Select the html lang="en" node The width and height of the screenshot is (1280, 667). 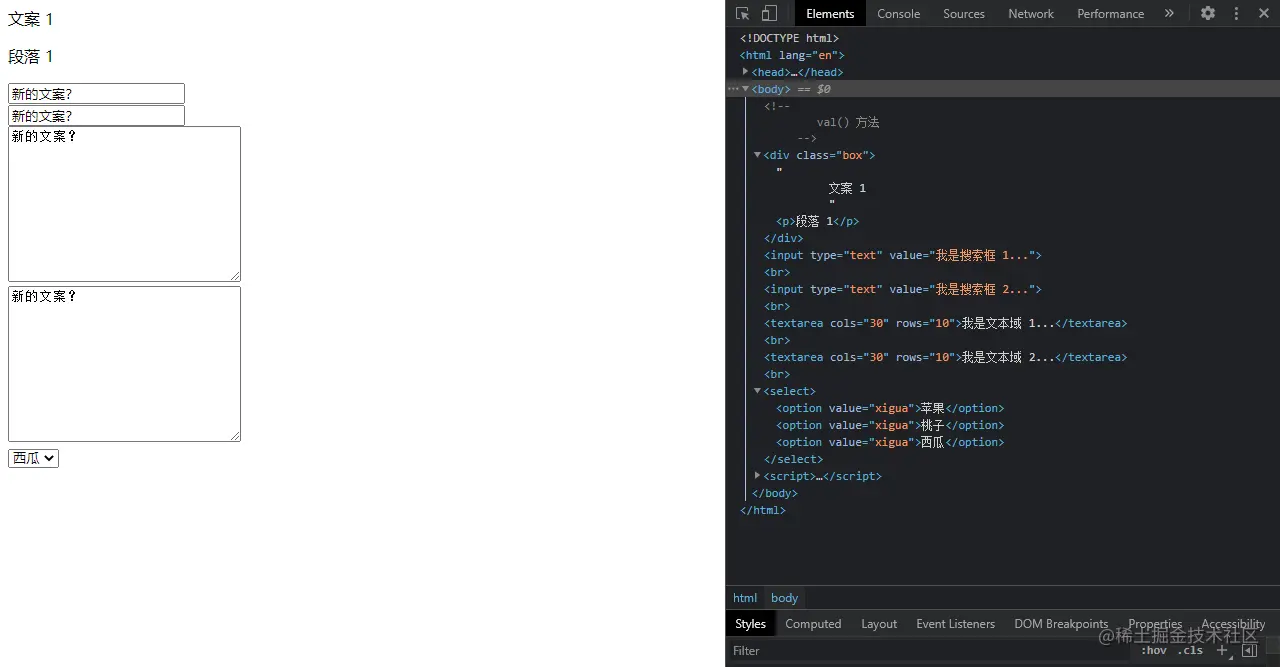792,55
